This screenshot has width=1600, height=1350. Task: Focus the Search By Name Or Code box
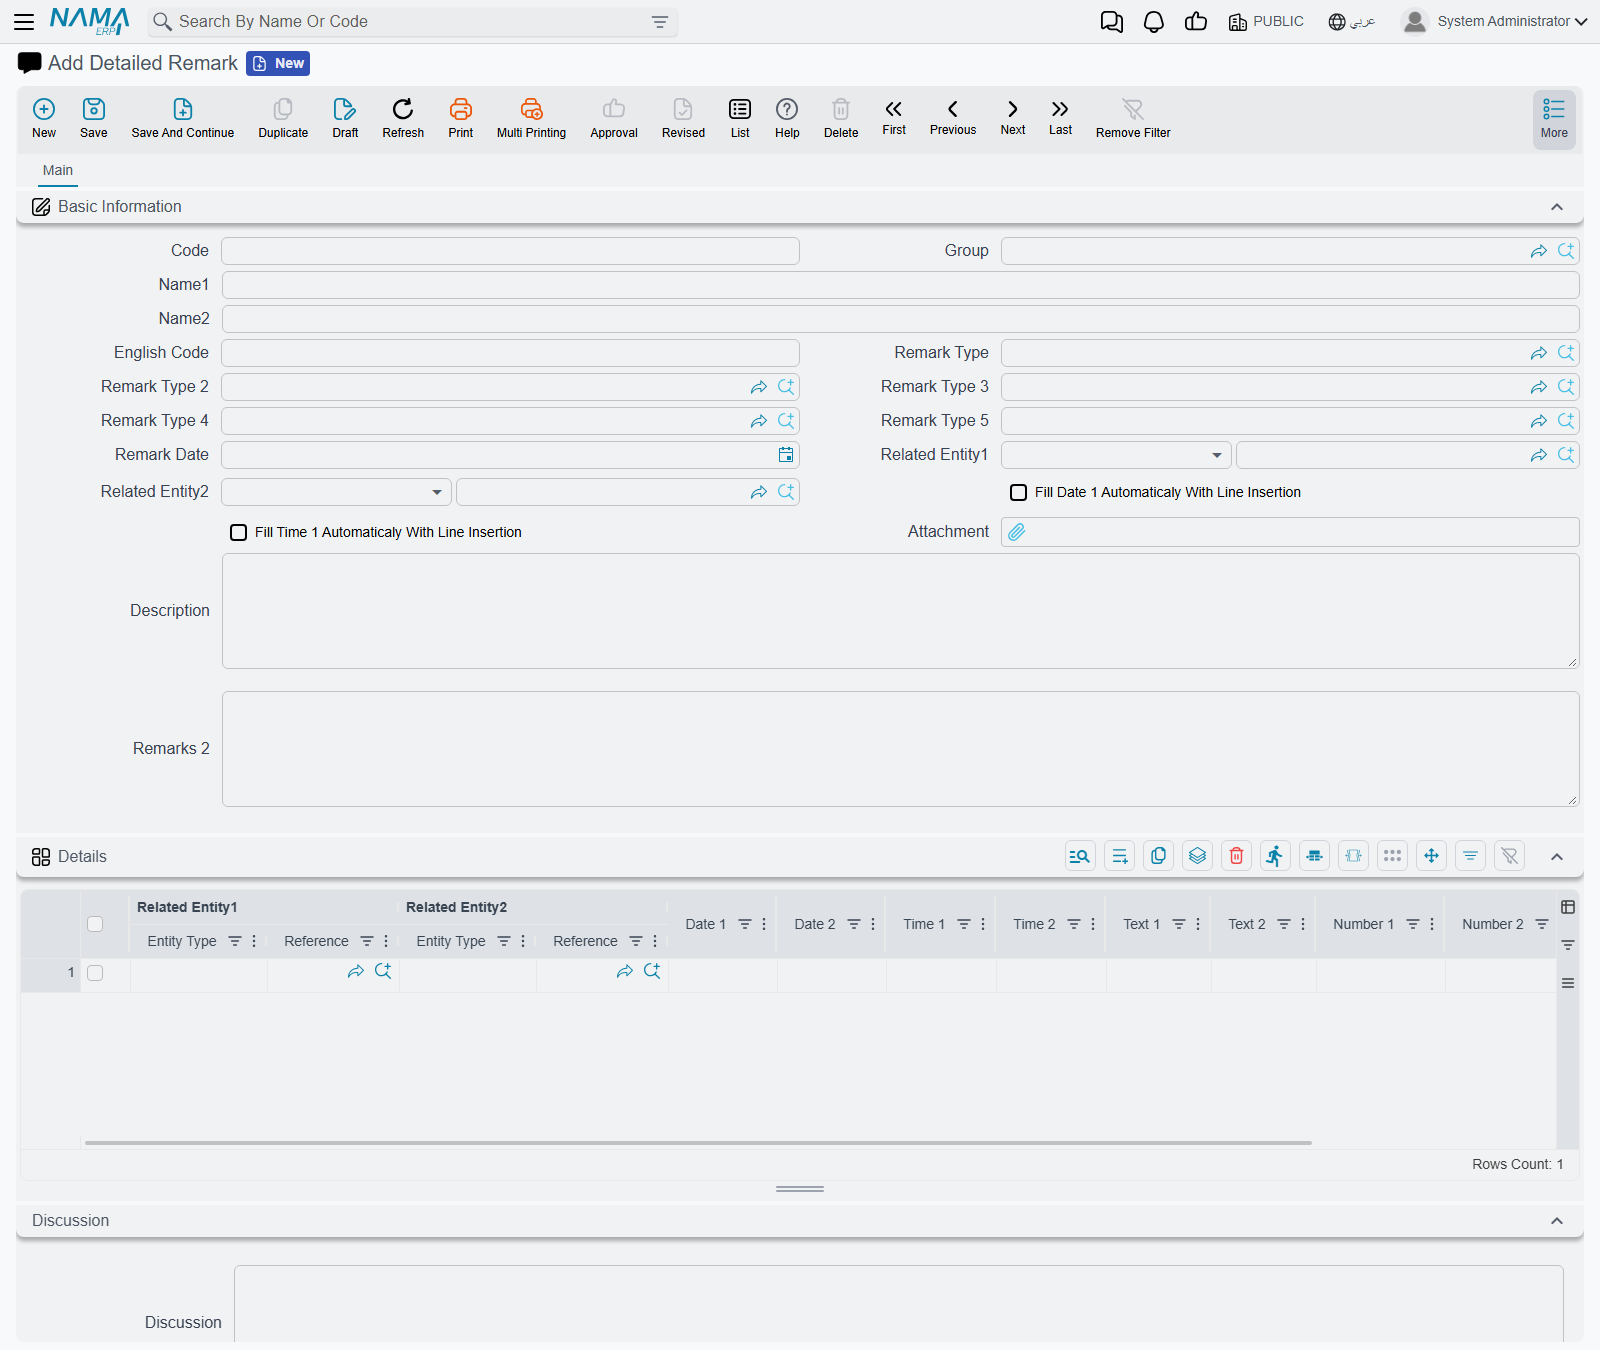(x=412, y=22)
